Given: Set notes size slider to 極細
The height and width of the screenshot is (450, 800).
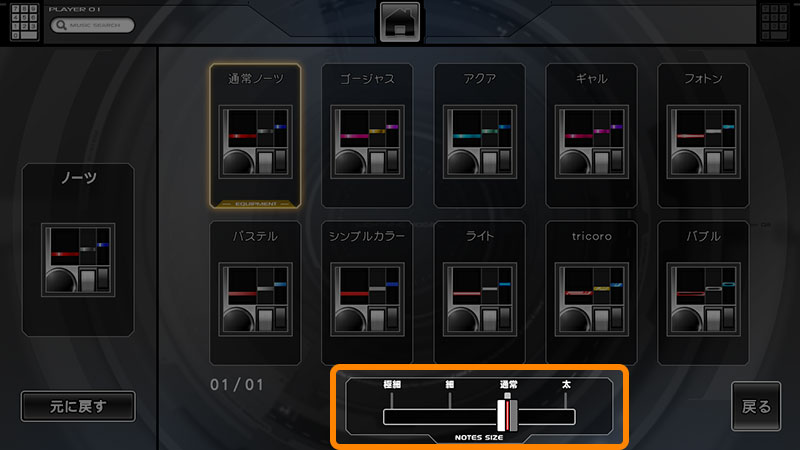Looking at the screenshot, I should [x=392, y=416].
